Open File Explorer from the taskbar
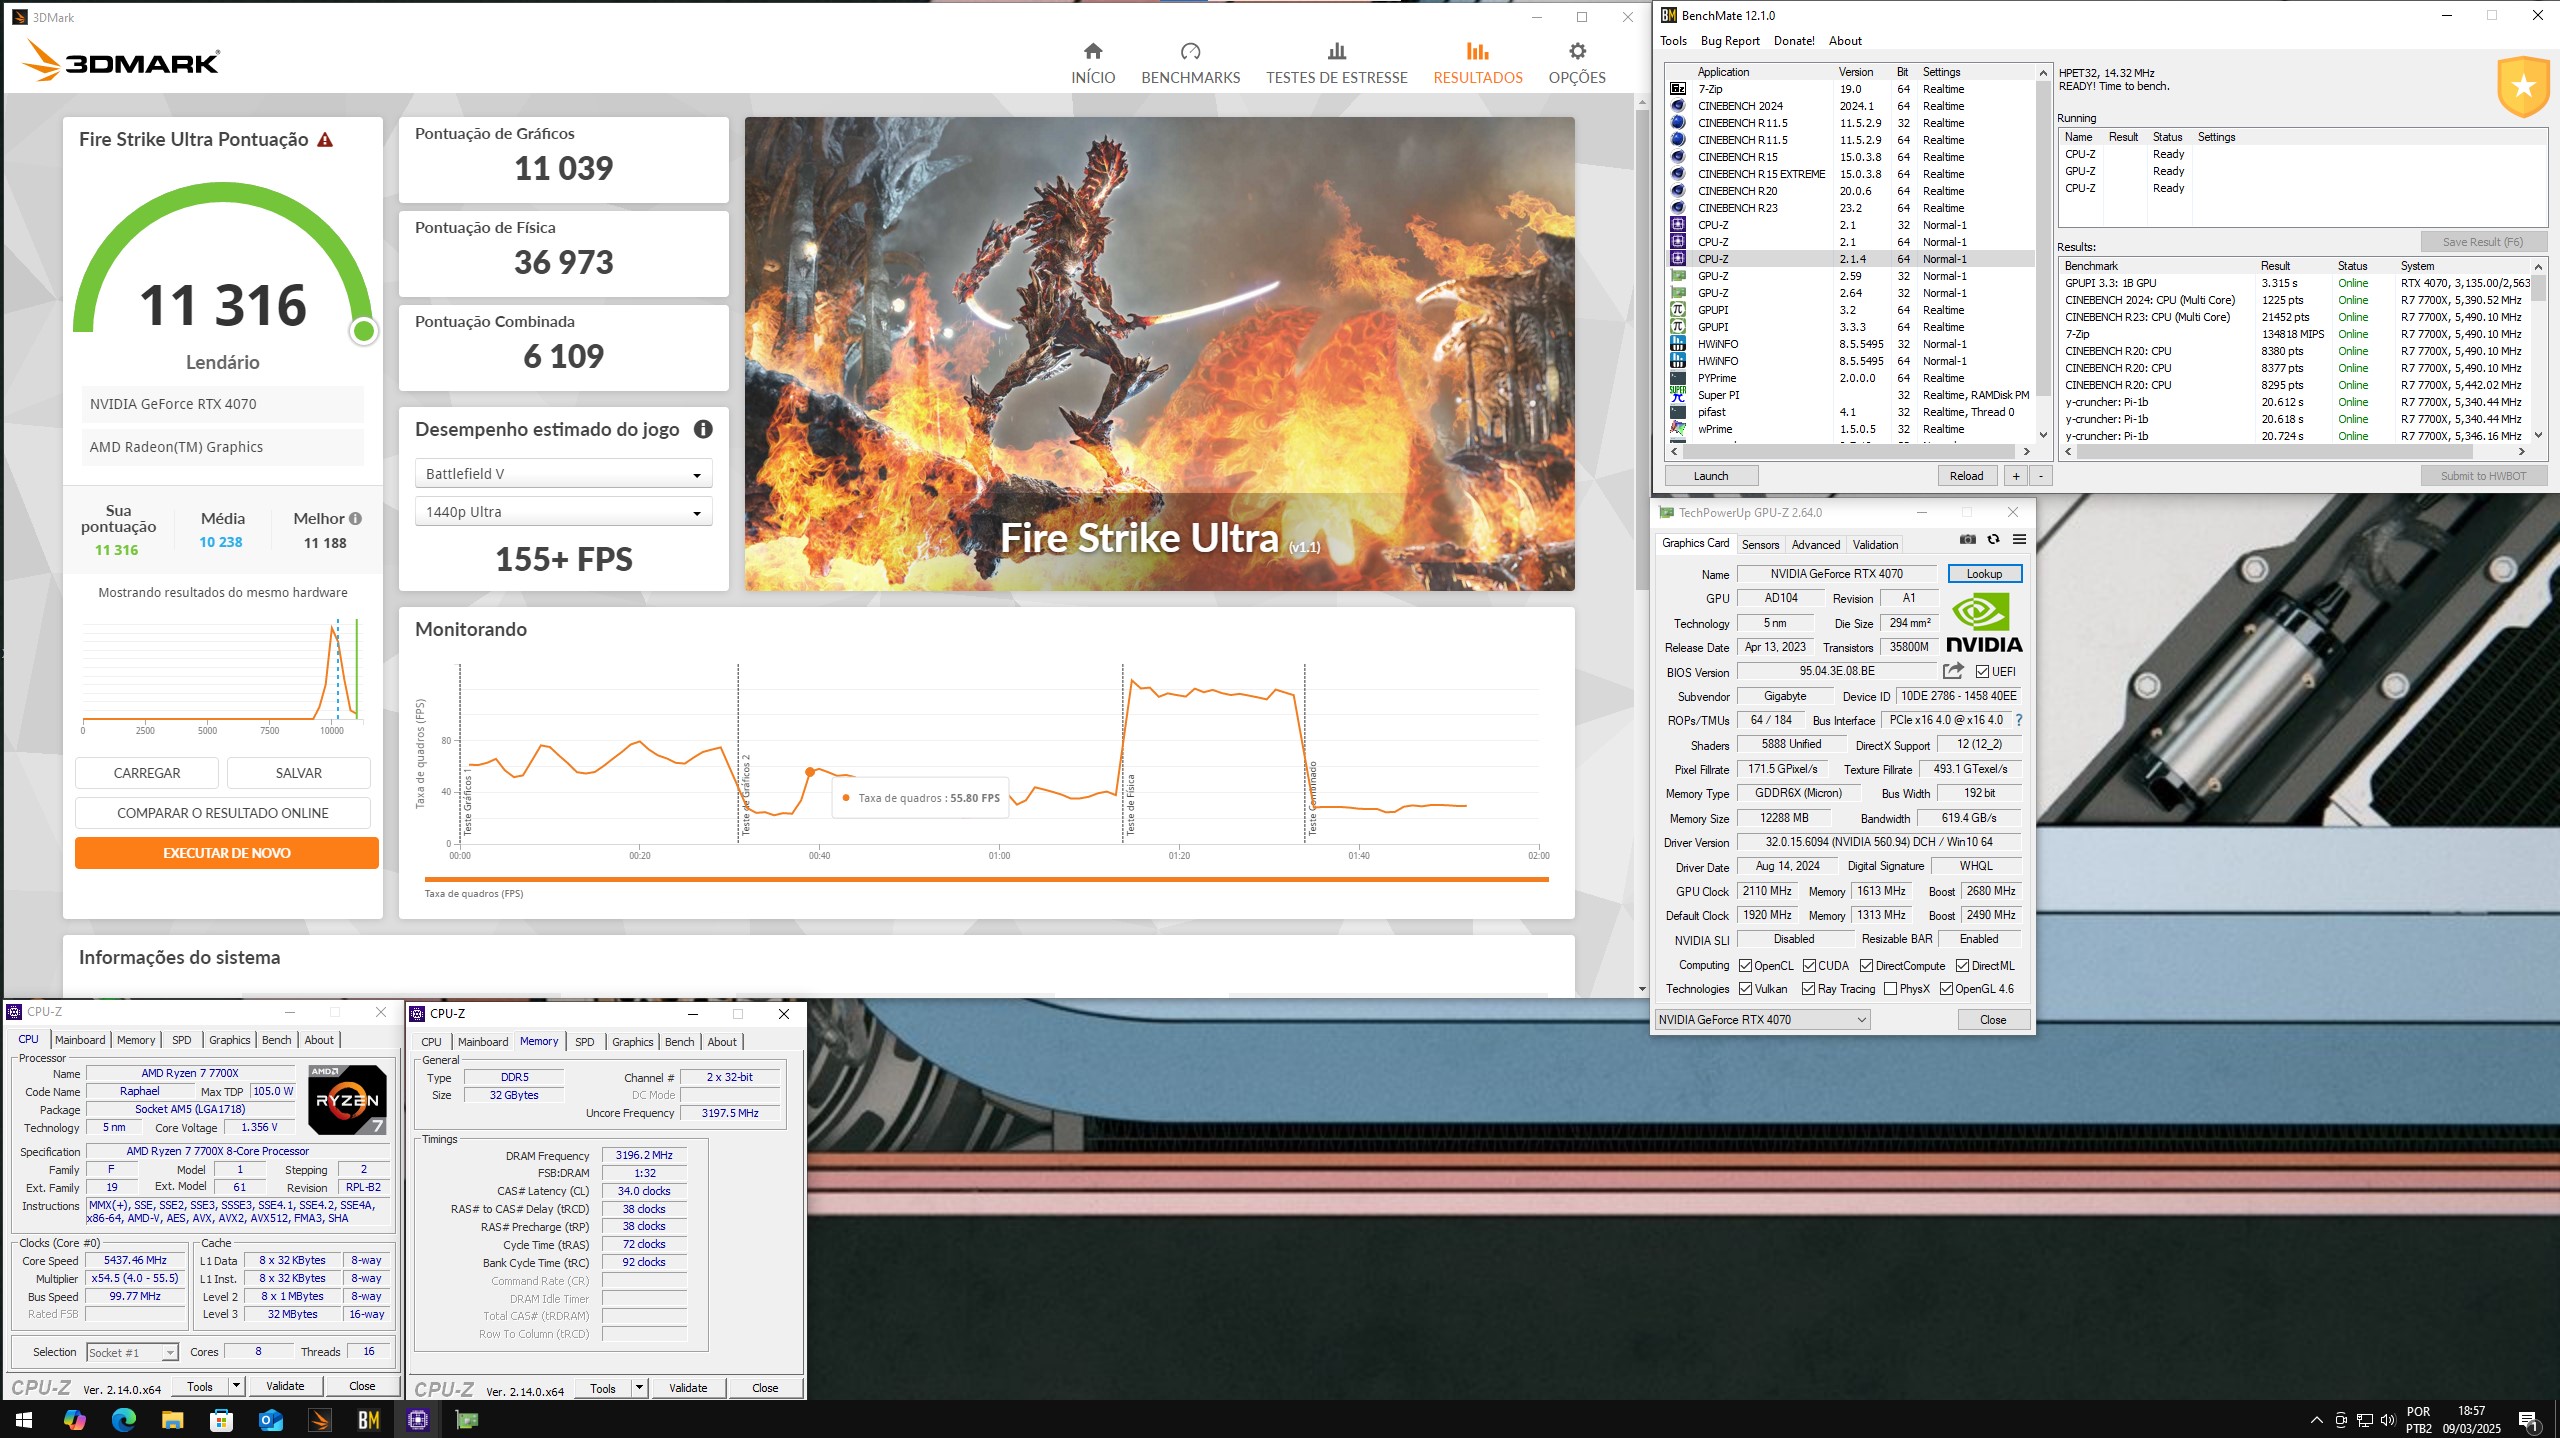This screenshot has width=2560, height=1438. tap(172, 1419)
